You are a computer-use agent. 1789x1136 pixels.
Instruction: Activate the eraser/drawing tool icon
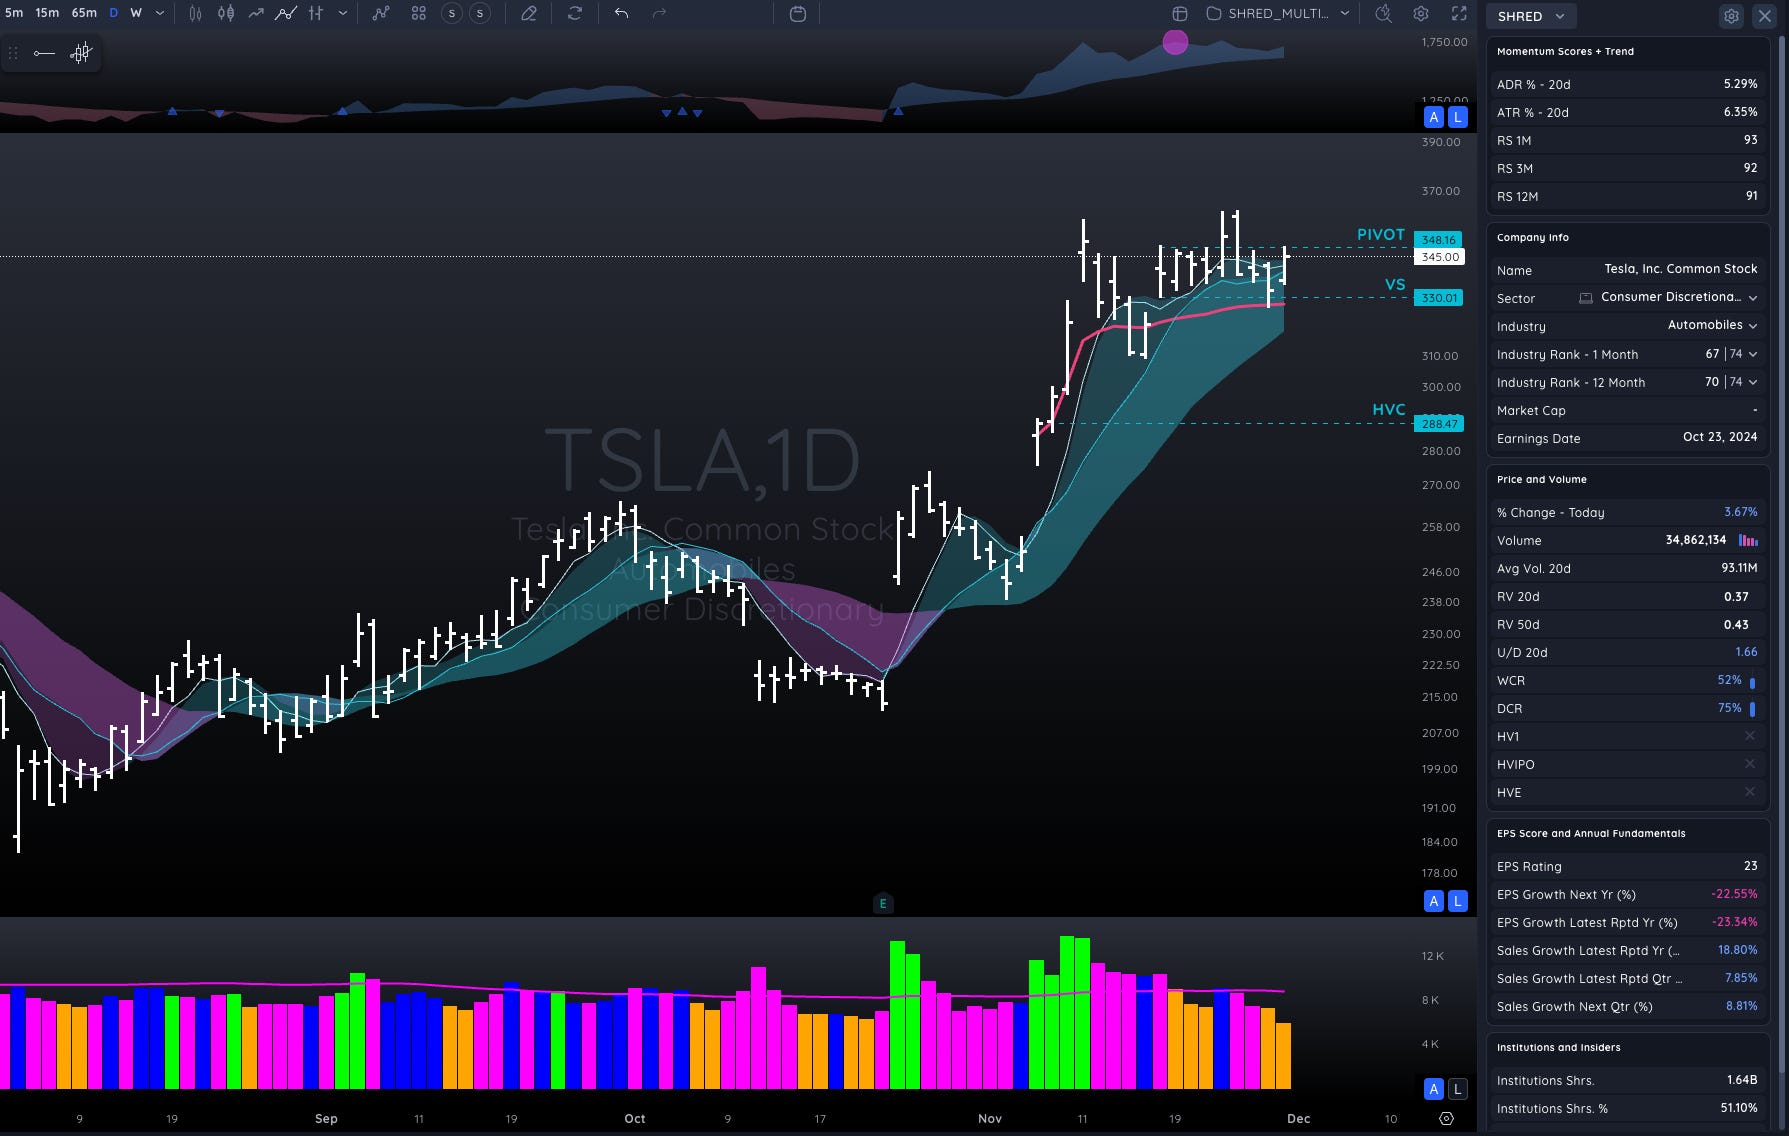(x=529, y=14)
